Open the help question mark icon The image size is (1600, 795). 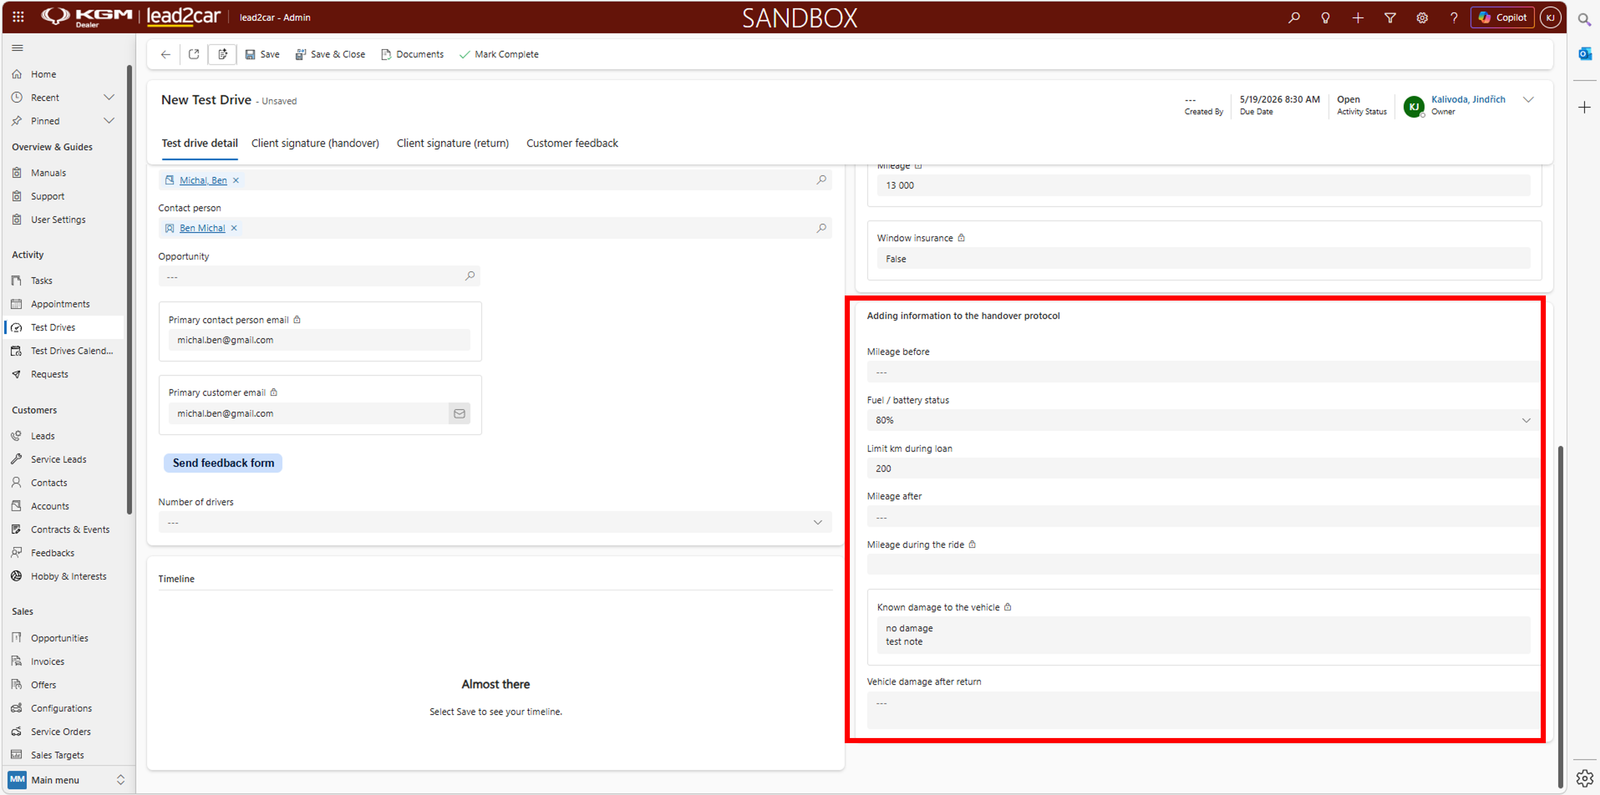1454,18
